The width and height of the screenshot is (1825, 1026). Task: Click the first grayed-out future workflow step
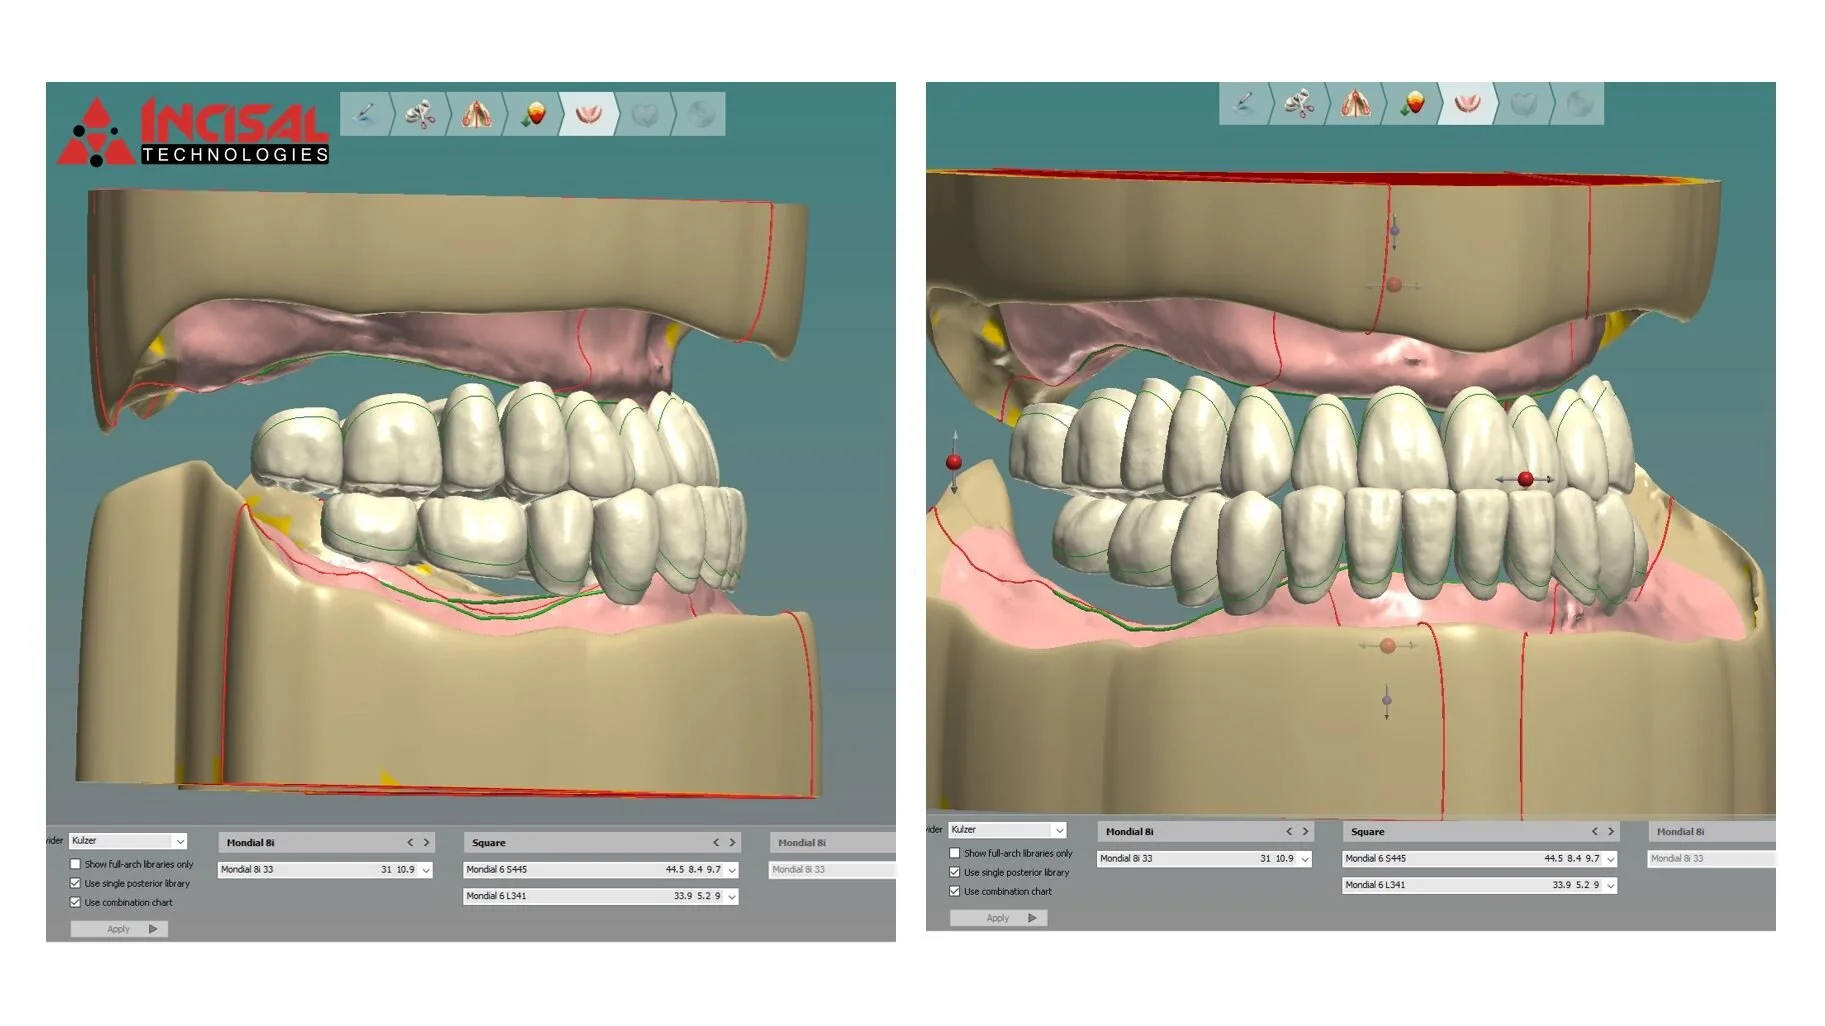pyautogui.click(x=645, y=113)
